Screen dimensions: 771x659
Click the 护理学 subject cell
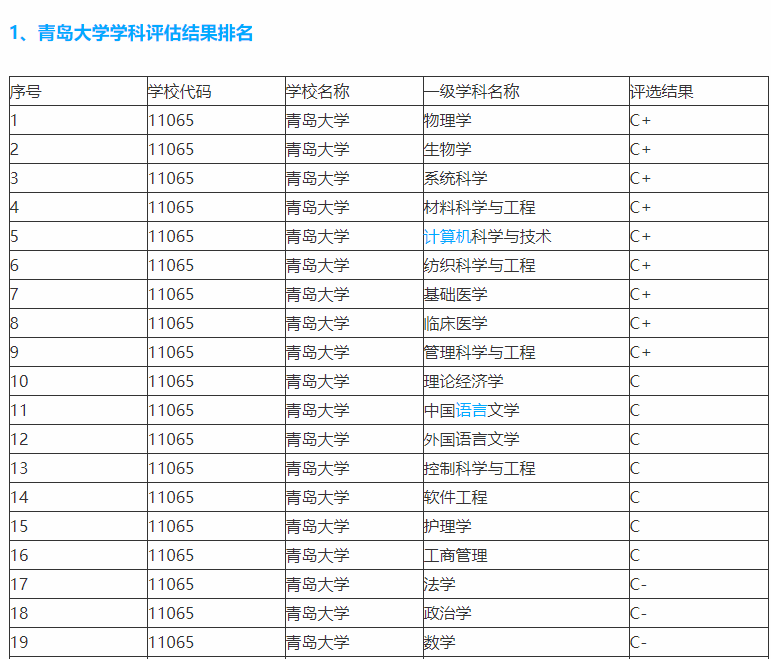click(x=526, y=526)
